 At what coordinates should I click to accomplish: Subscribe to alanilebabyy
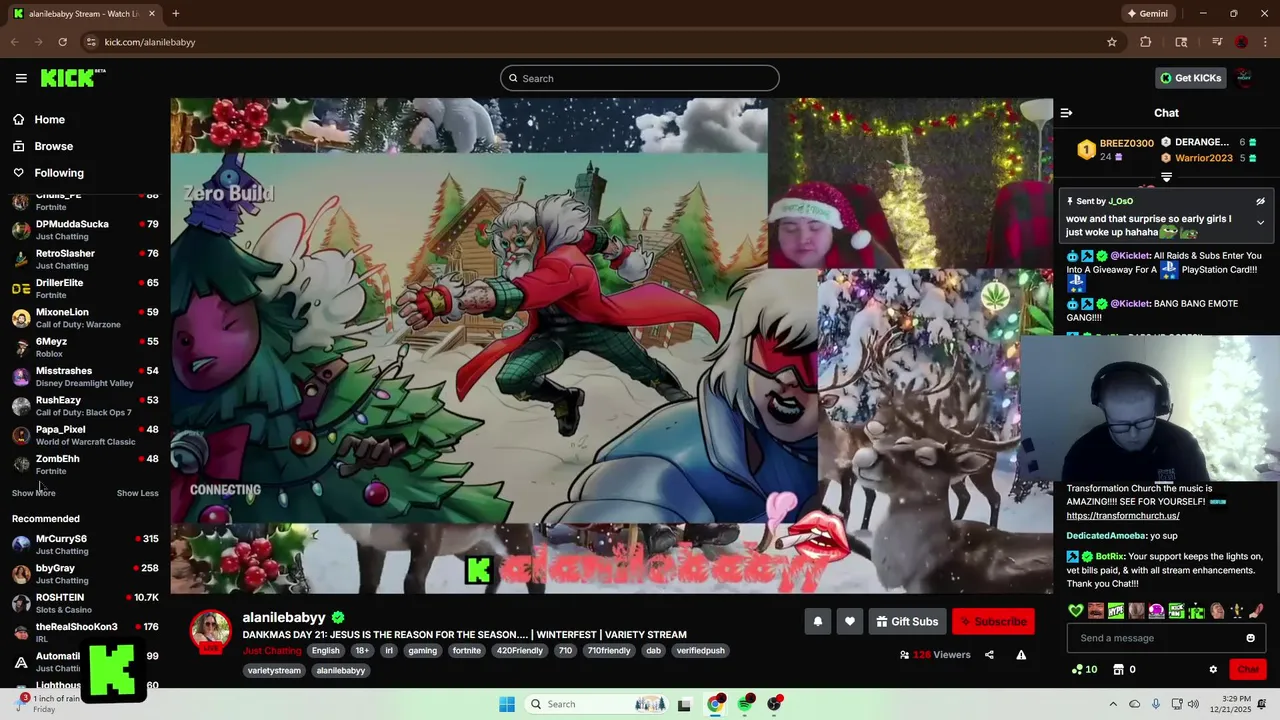(x=992, y=622)
